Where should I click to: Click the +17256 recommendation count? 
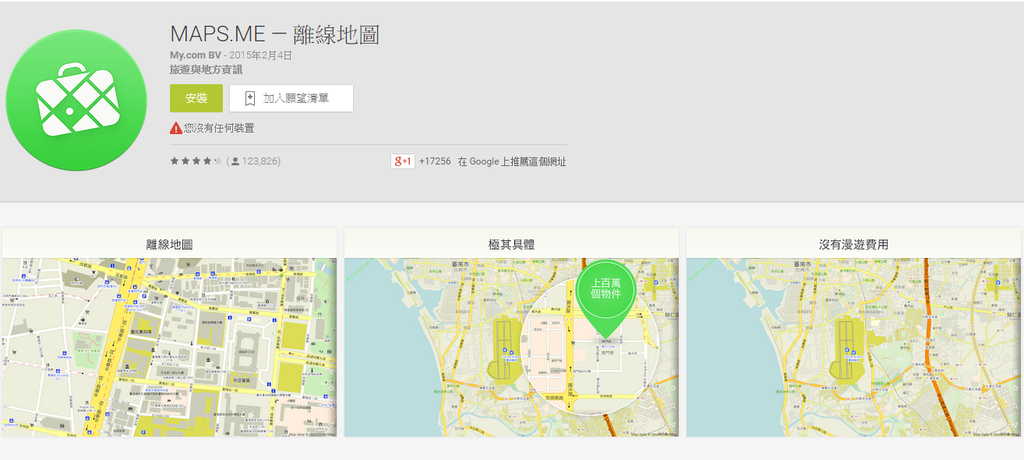click(435, 161)
